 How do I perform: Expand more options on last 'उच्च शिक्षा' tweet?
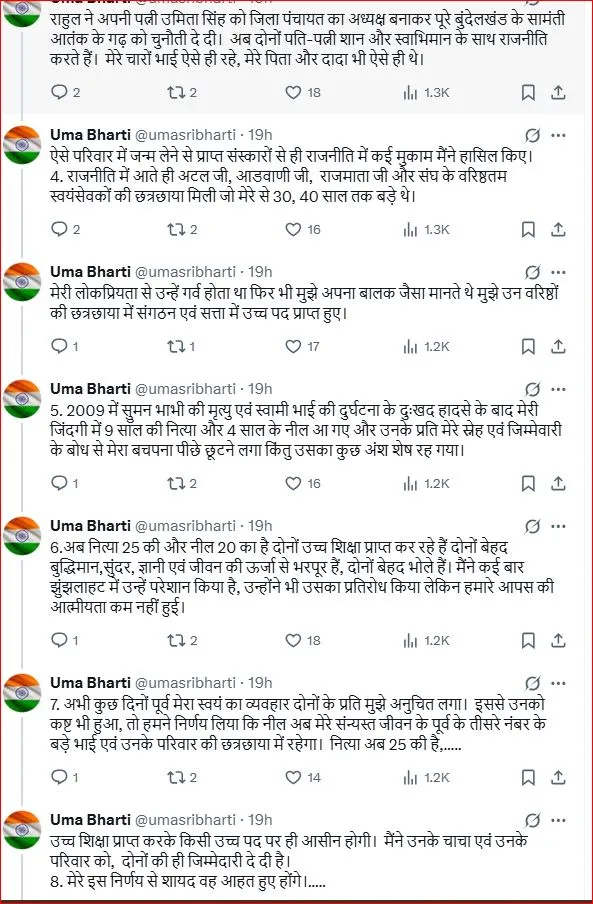click(x=558, y=820)
